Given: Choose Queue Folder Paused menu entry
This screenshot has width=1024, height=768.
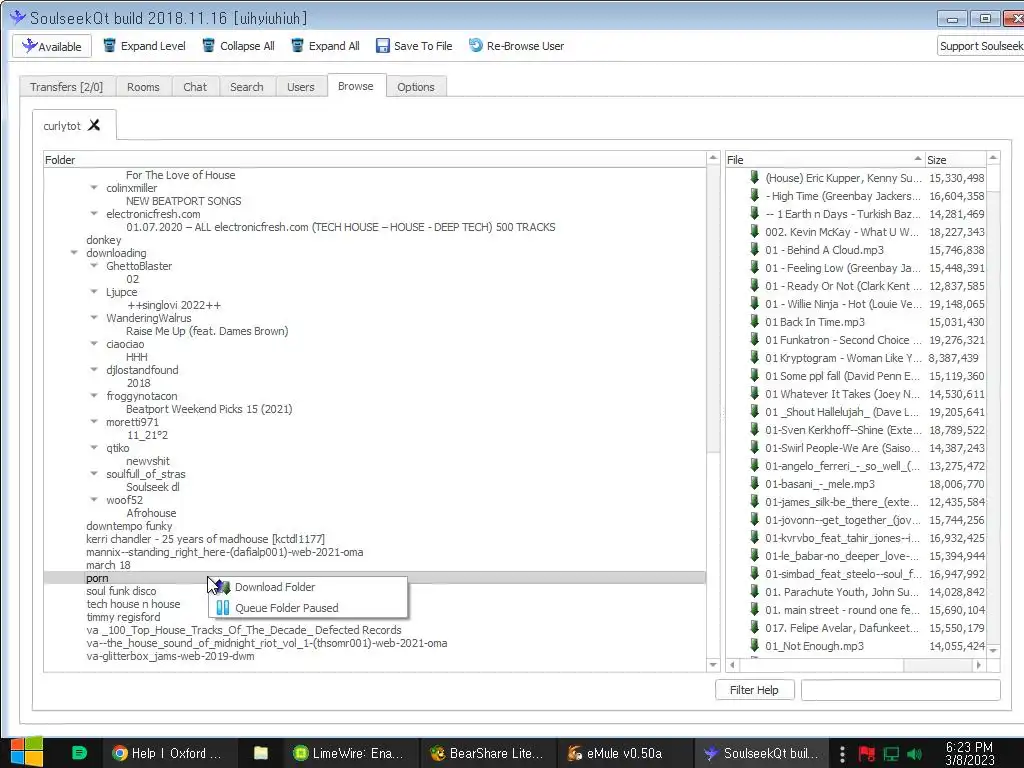Looking at the screenshot, I should pos(308,608).
